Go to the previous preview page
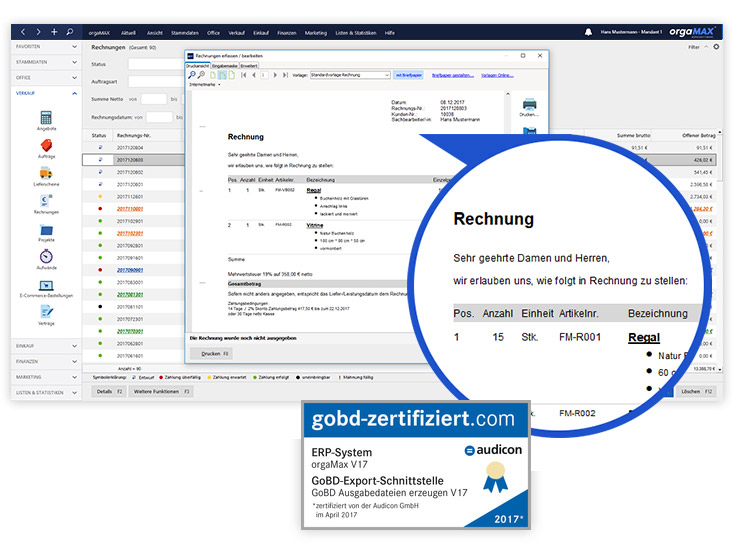 pos(254,75)
